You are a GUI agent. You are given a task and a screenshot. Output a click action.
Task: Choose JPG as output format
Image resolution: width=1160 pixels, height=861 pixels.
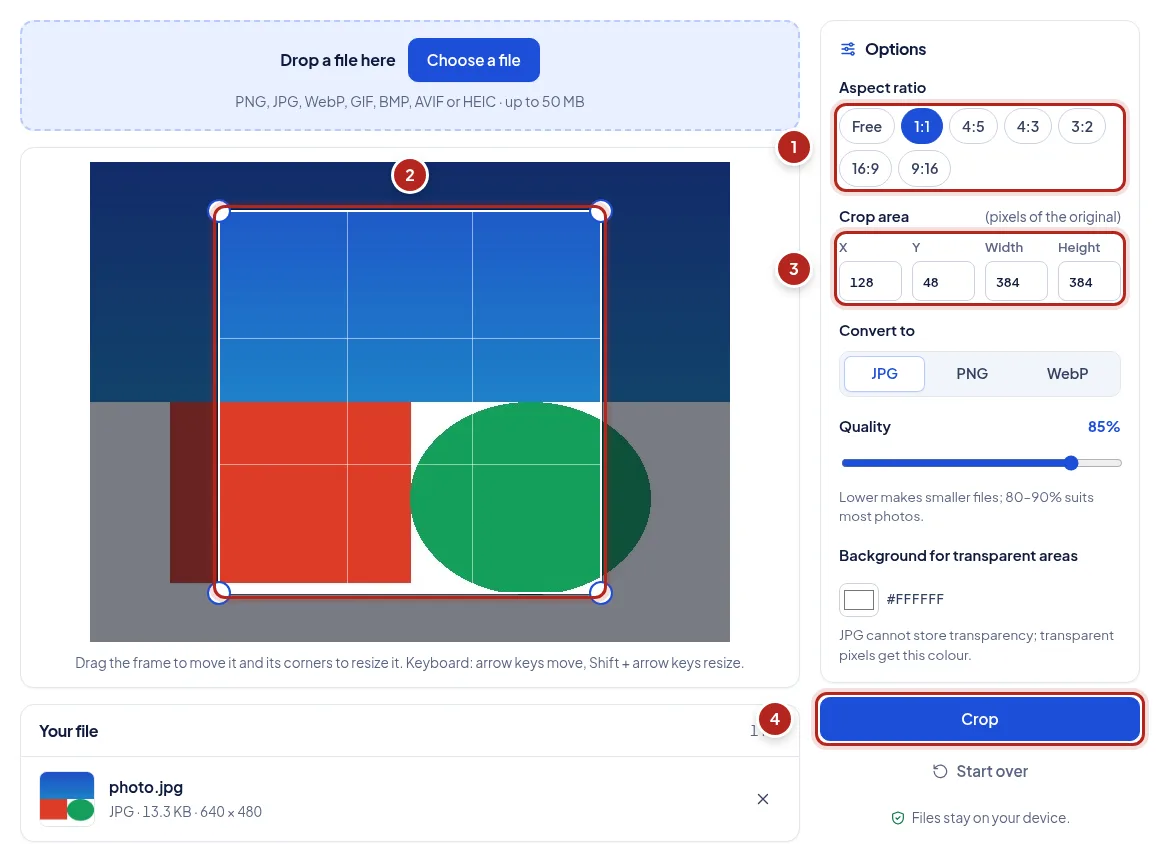coord(884,374)
